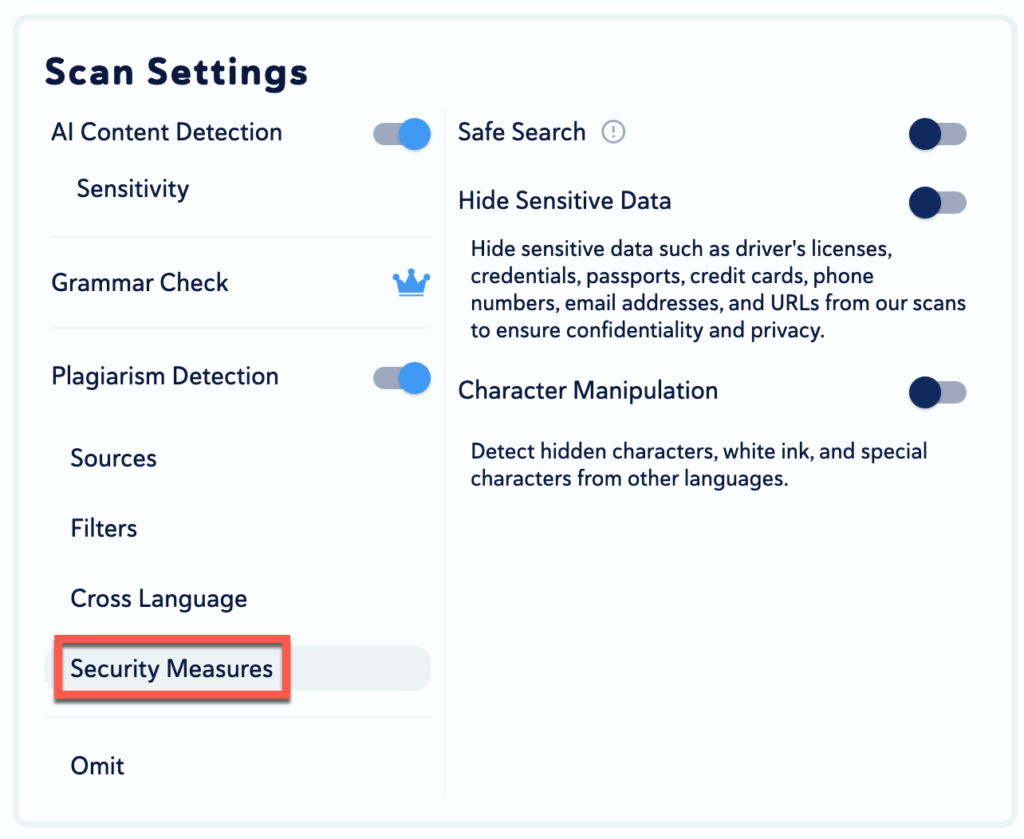Screen dimensions: 1024x839
Task: Go to Cross Language settings
Action: tap(159, 599)
